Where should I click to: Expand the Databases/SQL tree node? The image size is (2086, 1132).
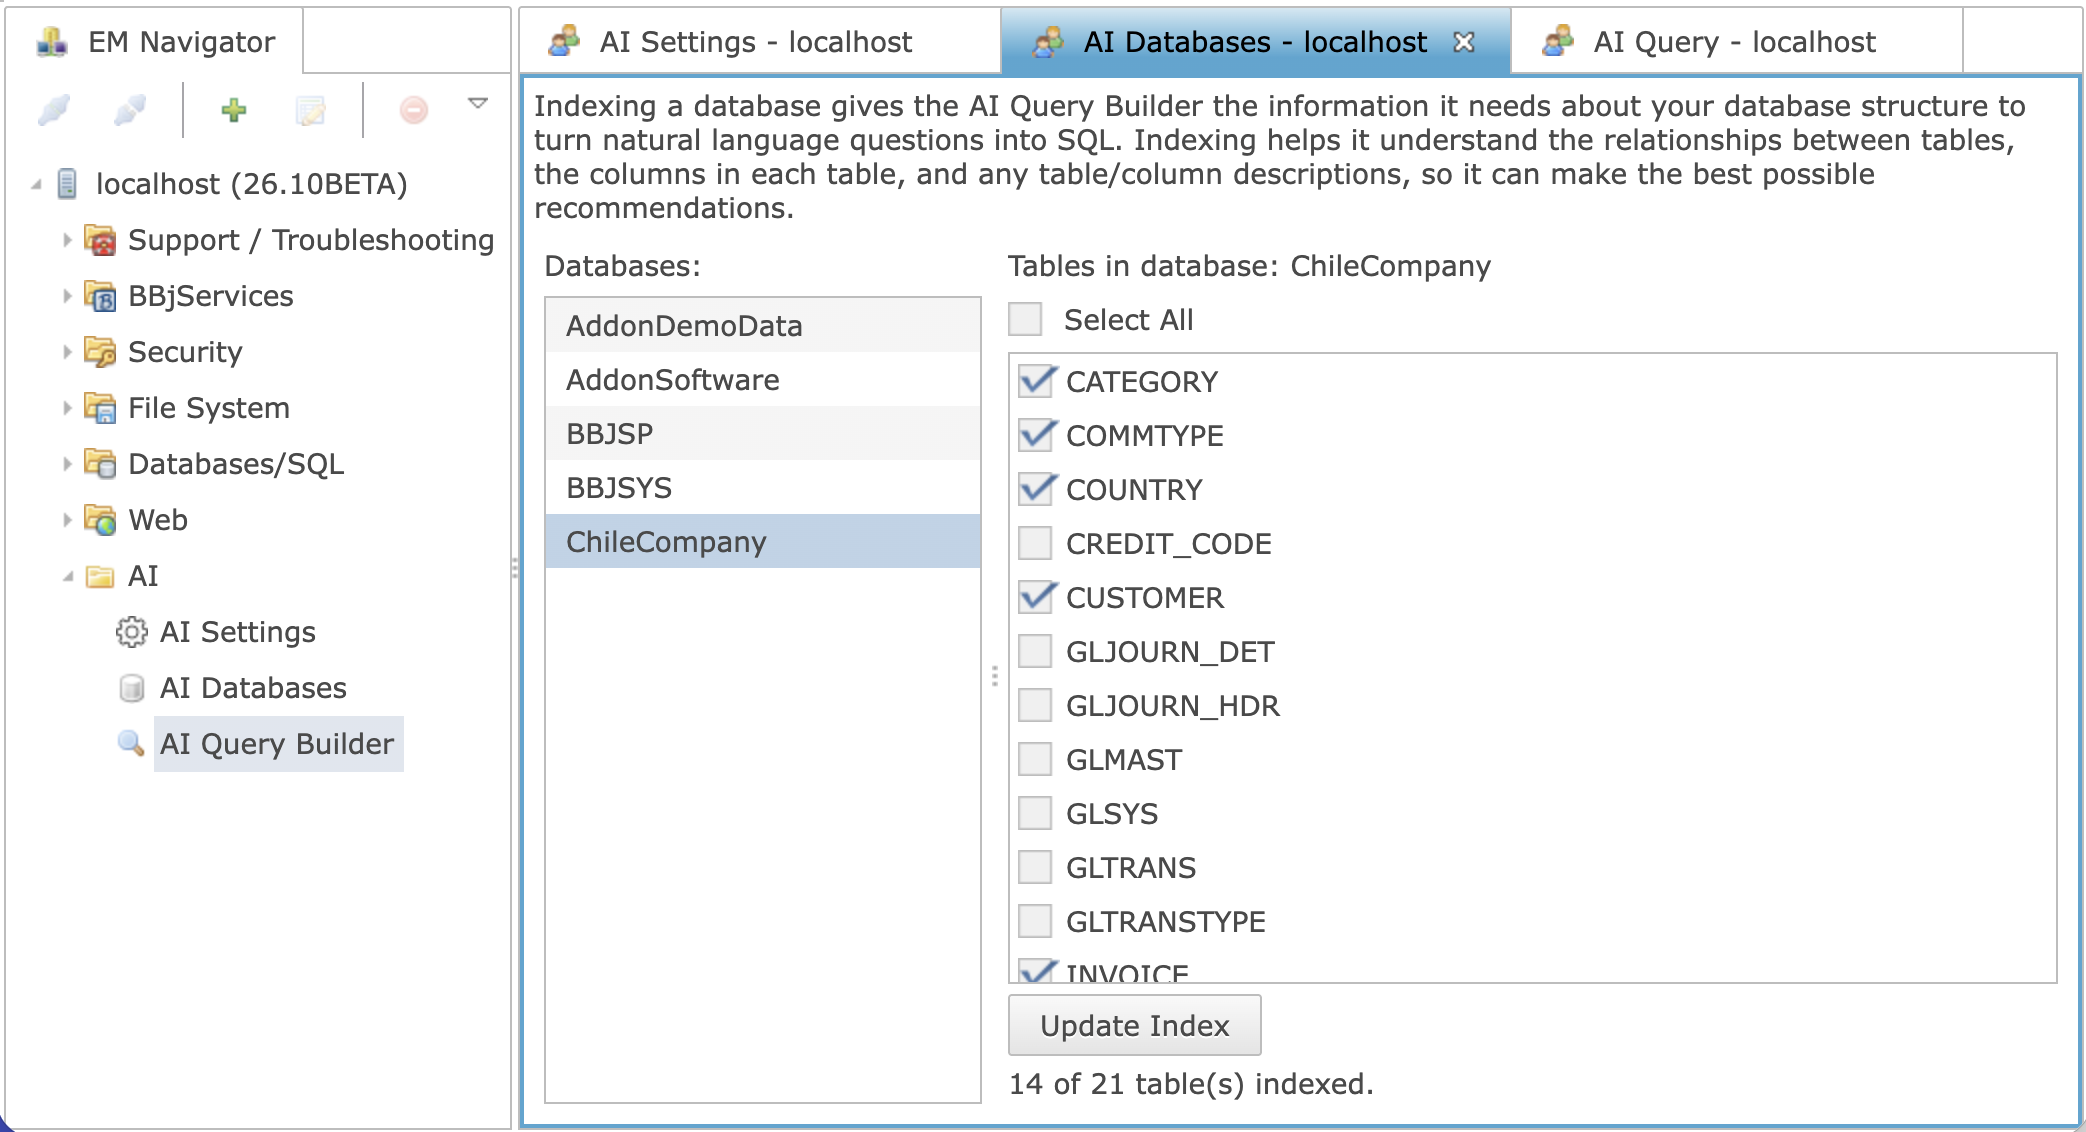pos(67,464)
